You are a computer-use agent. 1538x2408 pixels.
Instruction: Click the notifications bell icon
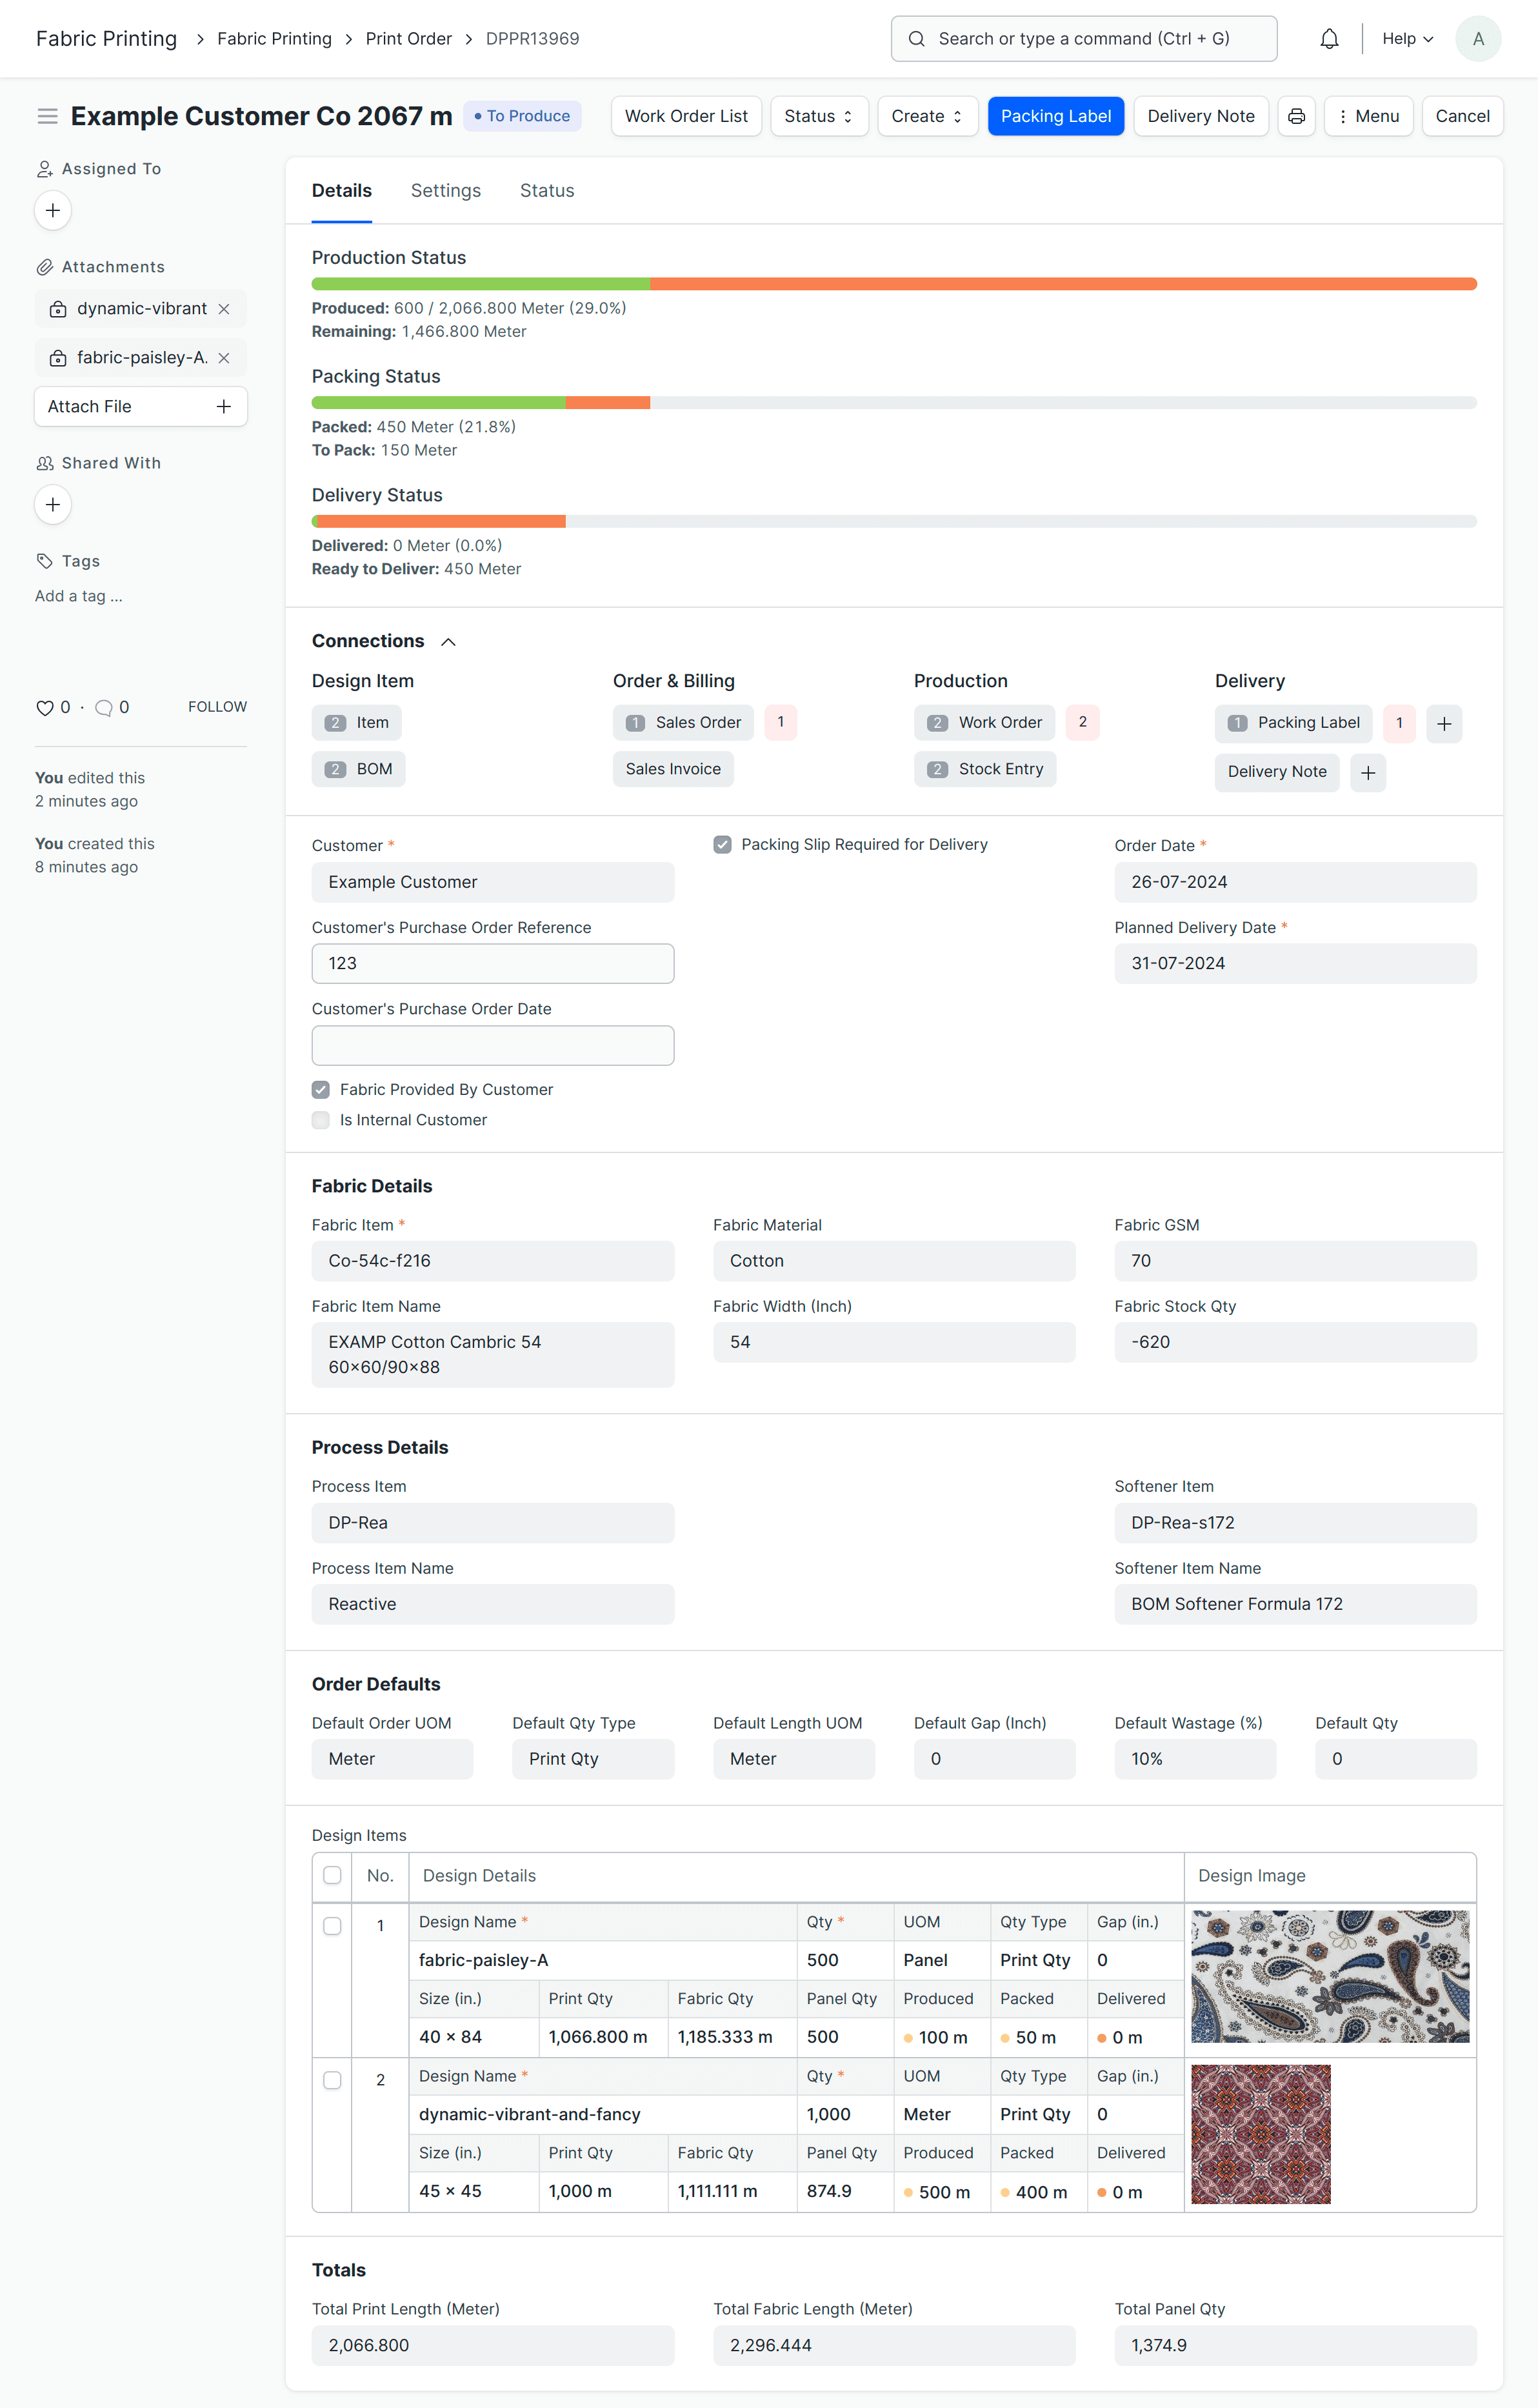[x=1329, y=39]
